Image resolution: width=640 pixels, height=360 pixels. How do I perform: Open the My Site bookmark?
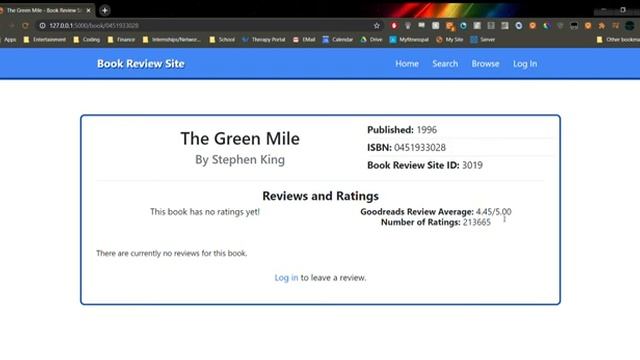tap(450, 40)
